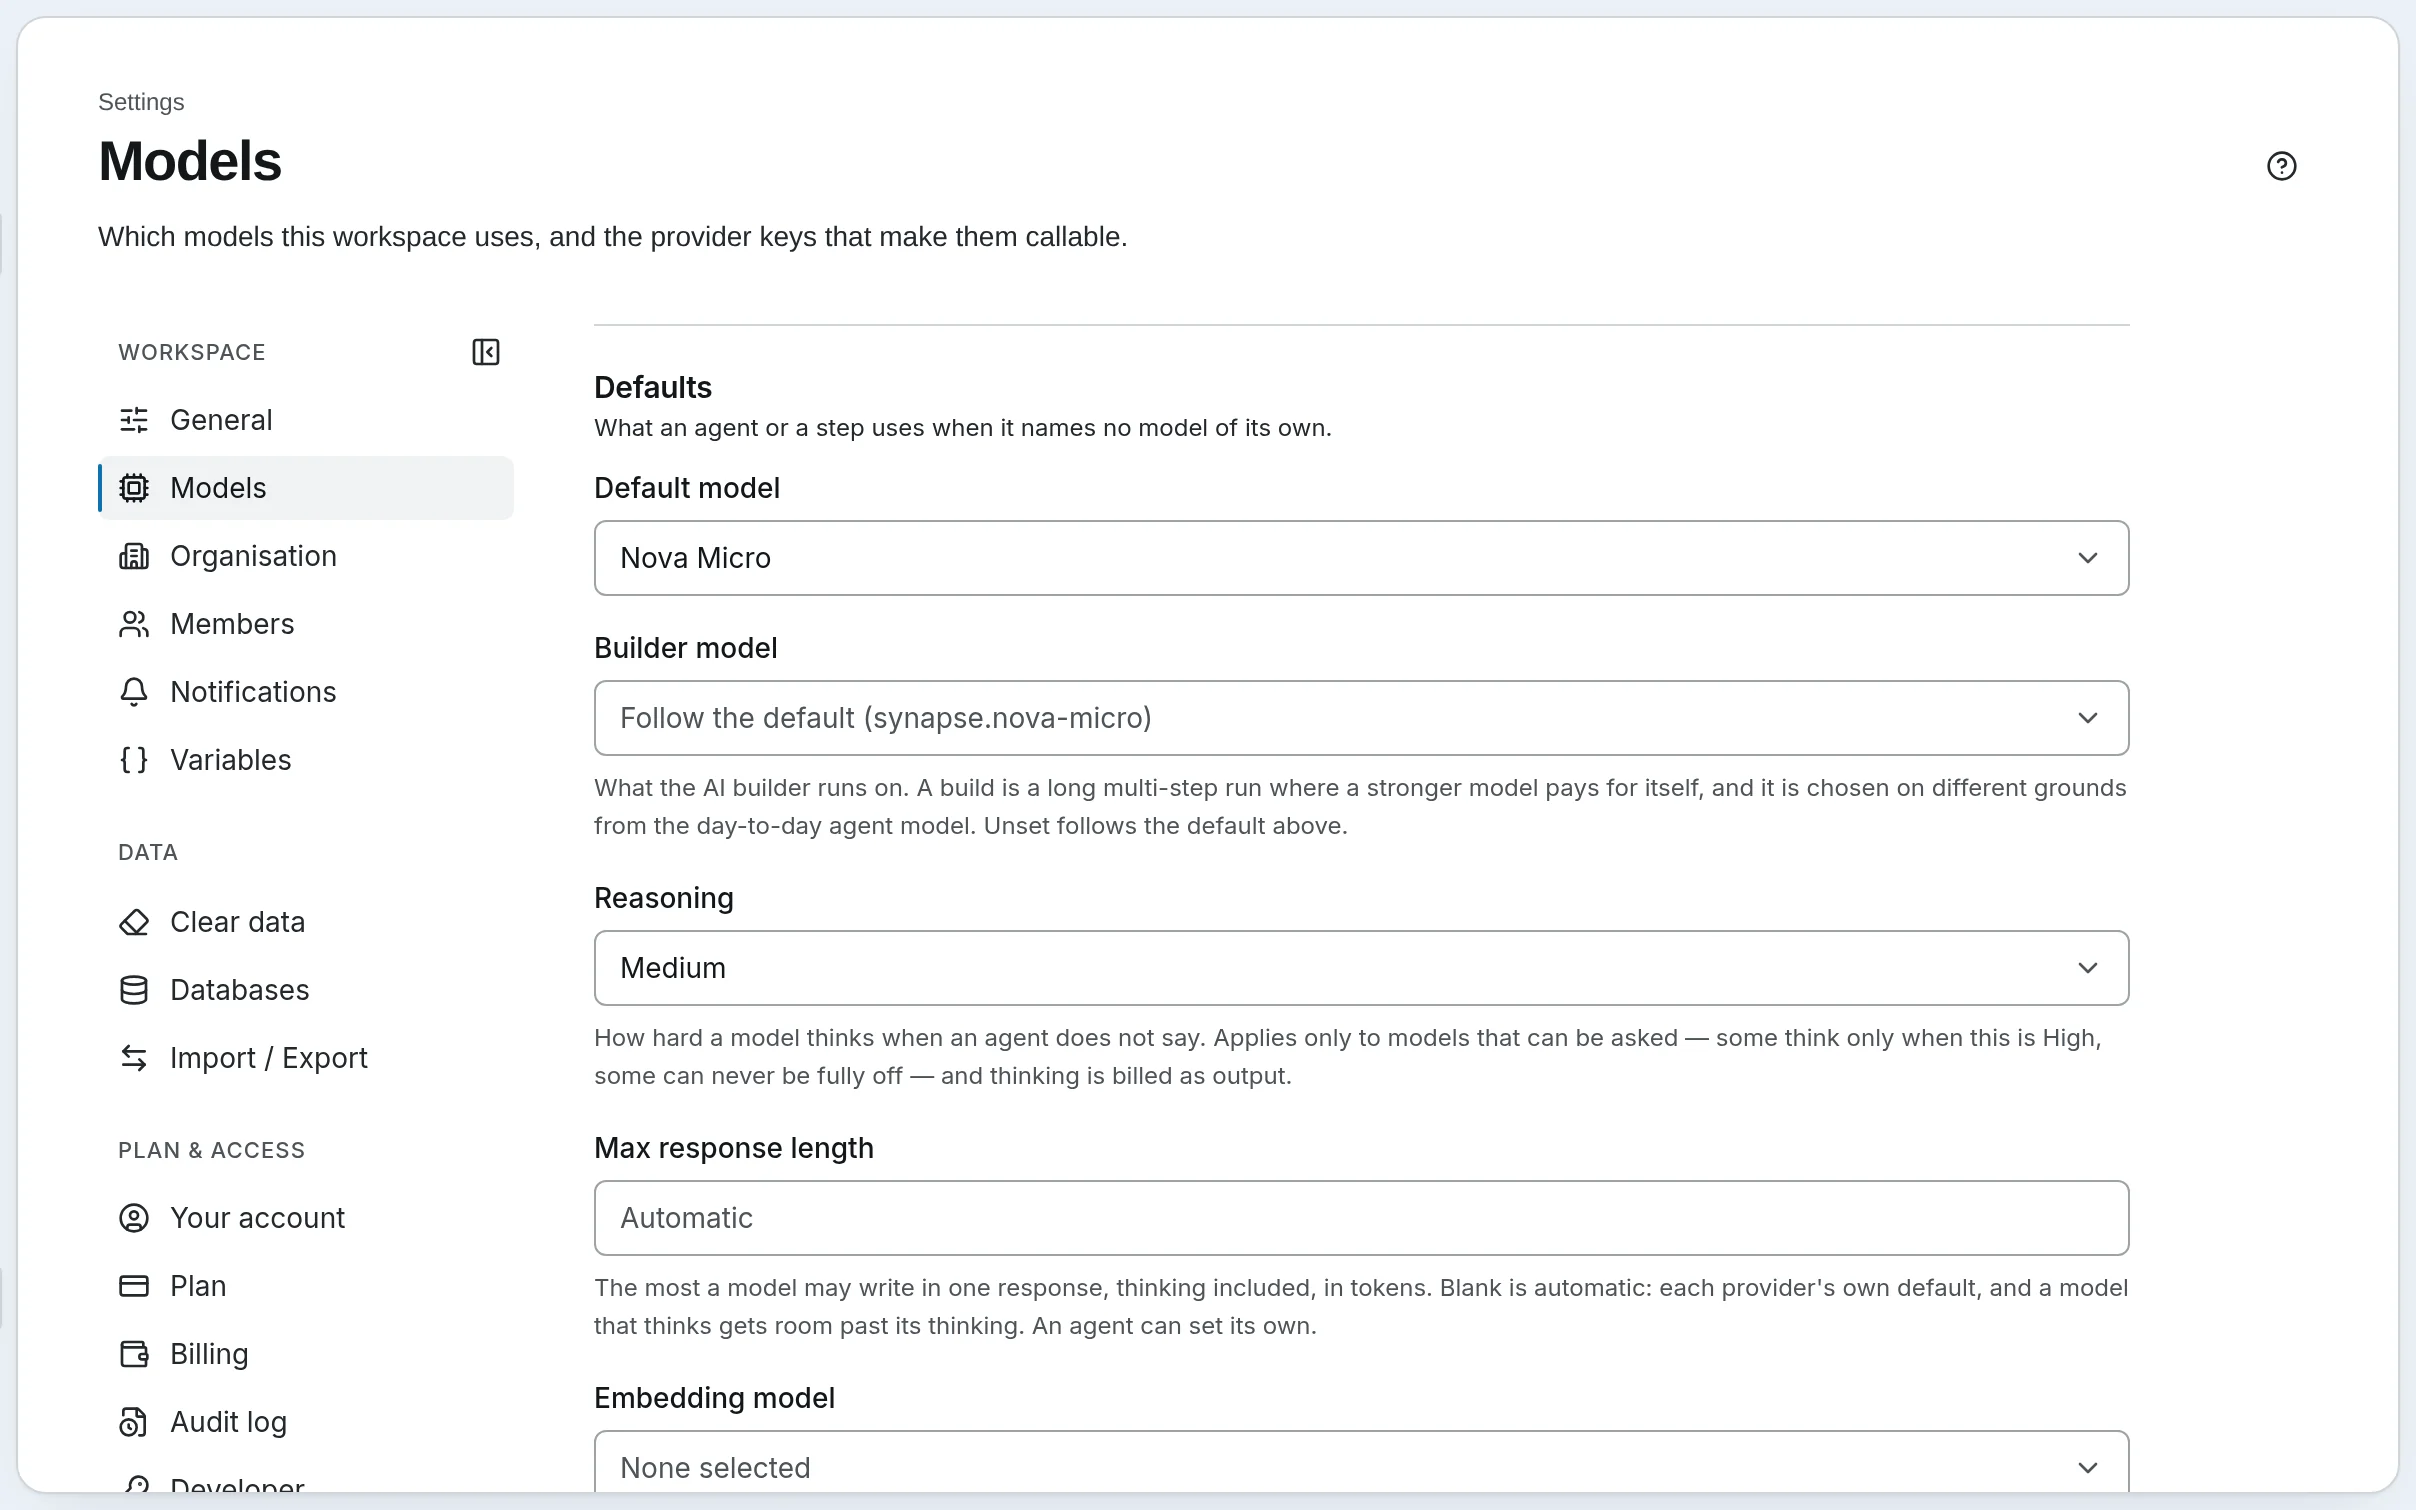The height and width of the screenshot is (1510, 2416).
Task: Focus the Max response length field
Action: (x=1361, y=1218)
